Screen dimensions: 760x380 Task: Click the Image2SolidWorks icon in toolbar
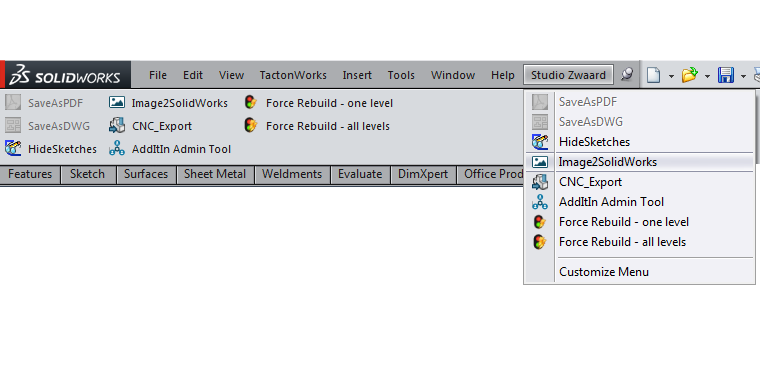coord(117,102)
